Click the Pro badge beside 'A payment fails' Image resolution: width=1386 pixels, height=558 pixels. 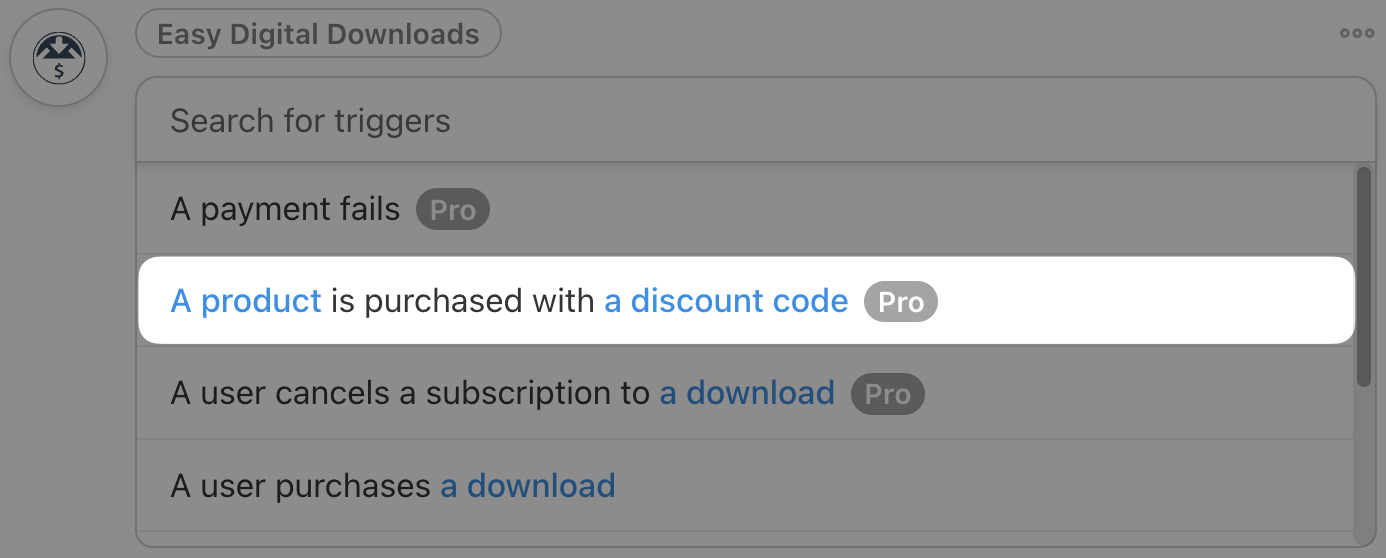click(x=453, y=210)
